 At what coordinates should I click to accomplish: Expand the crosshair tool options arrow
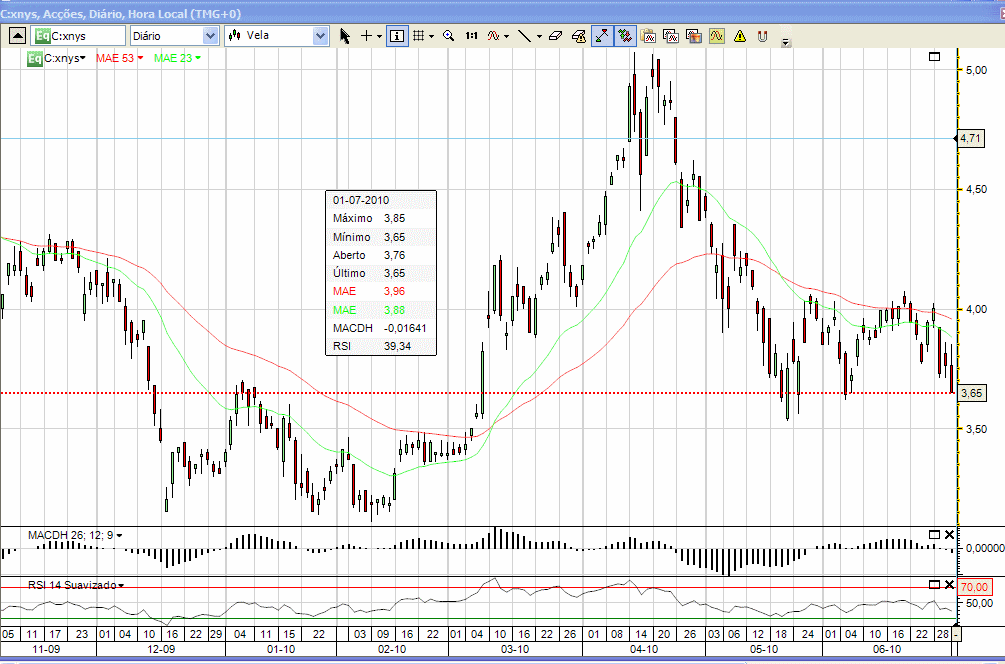coord(379,37)
